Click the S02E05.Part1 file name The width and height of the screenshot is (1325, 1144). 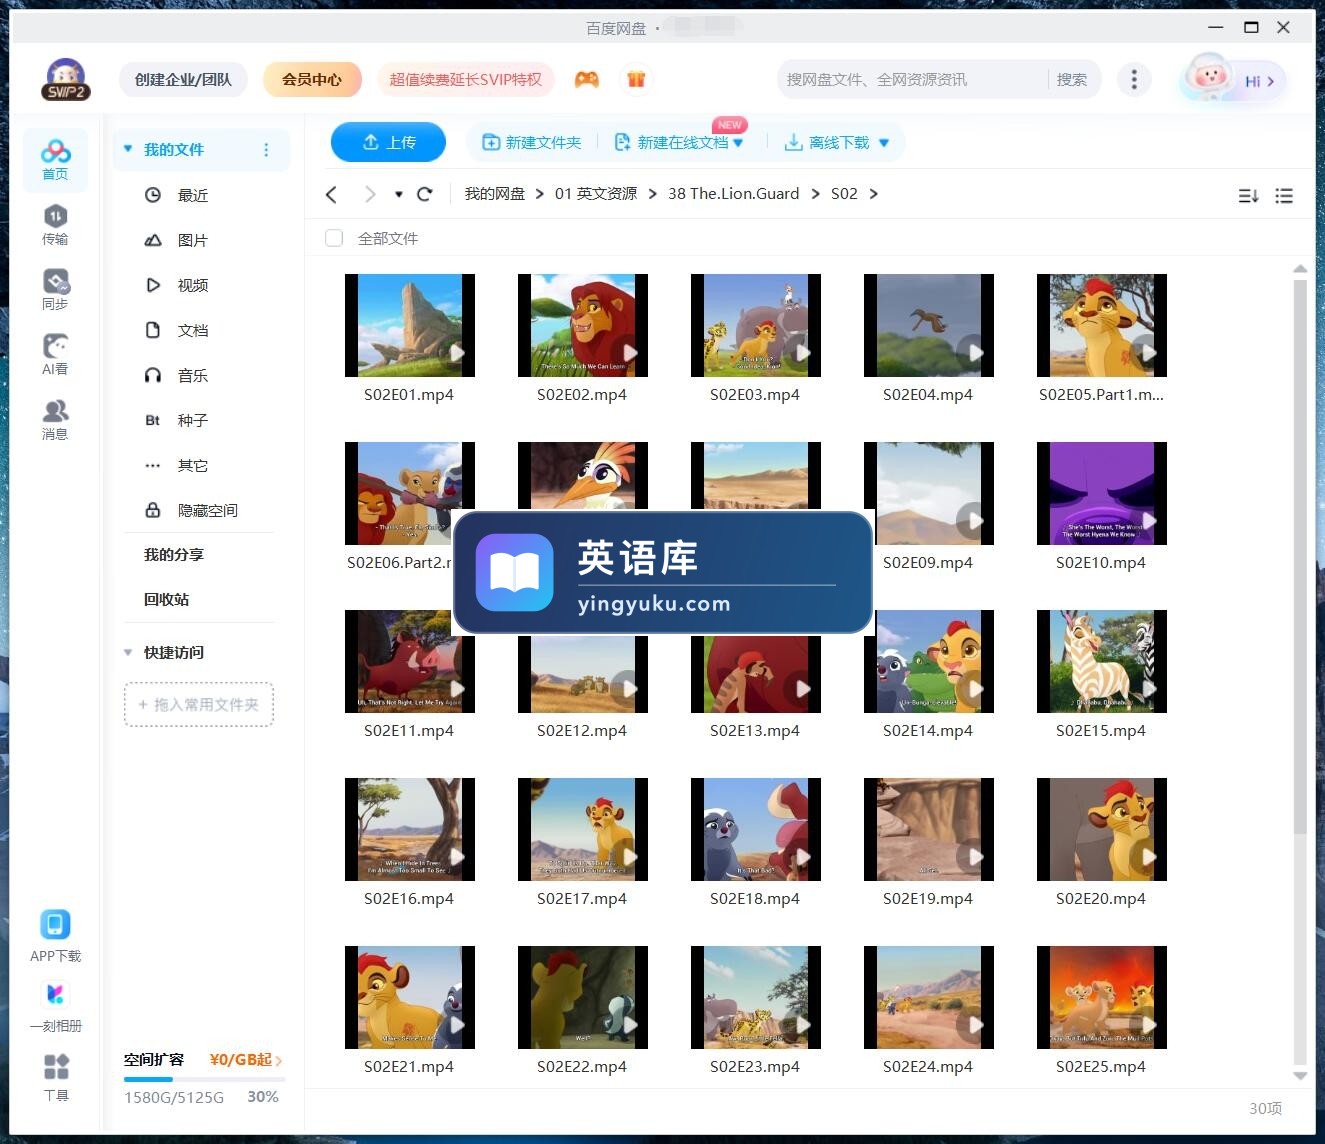(1101, 395)
